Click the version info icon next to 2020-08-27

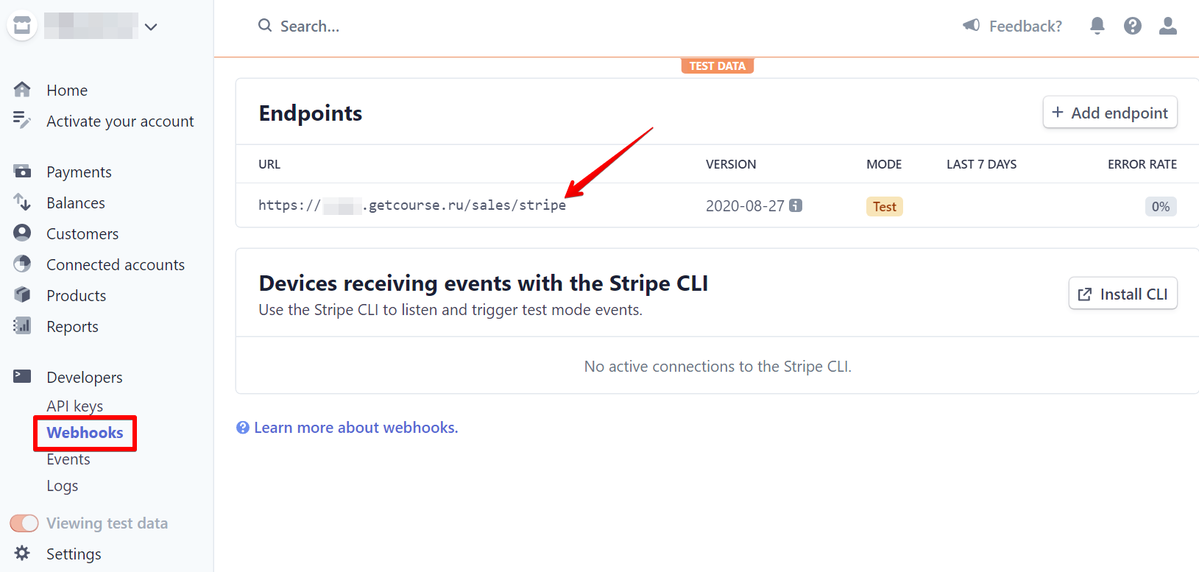point(796,206)
